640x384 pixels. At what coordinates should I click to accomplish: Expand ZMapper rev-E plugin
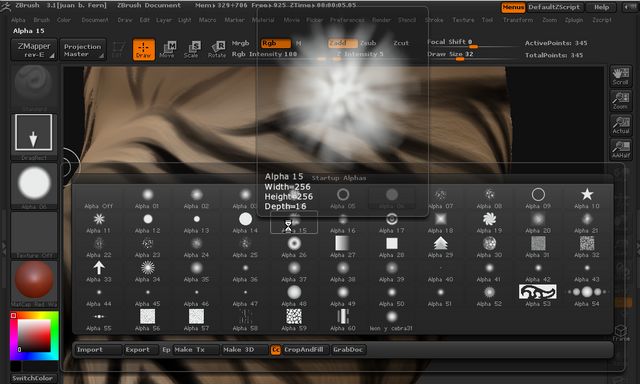34,50
